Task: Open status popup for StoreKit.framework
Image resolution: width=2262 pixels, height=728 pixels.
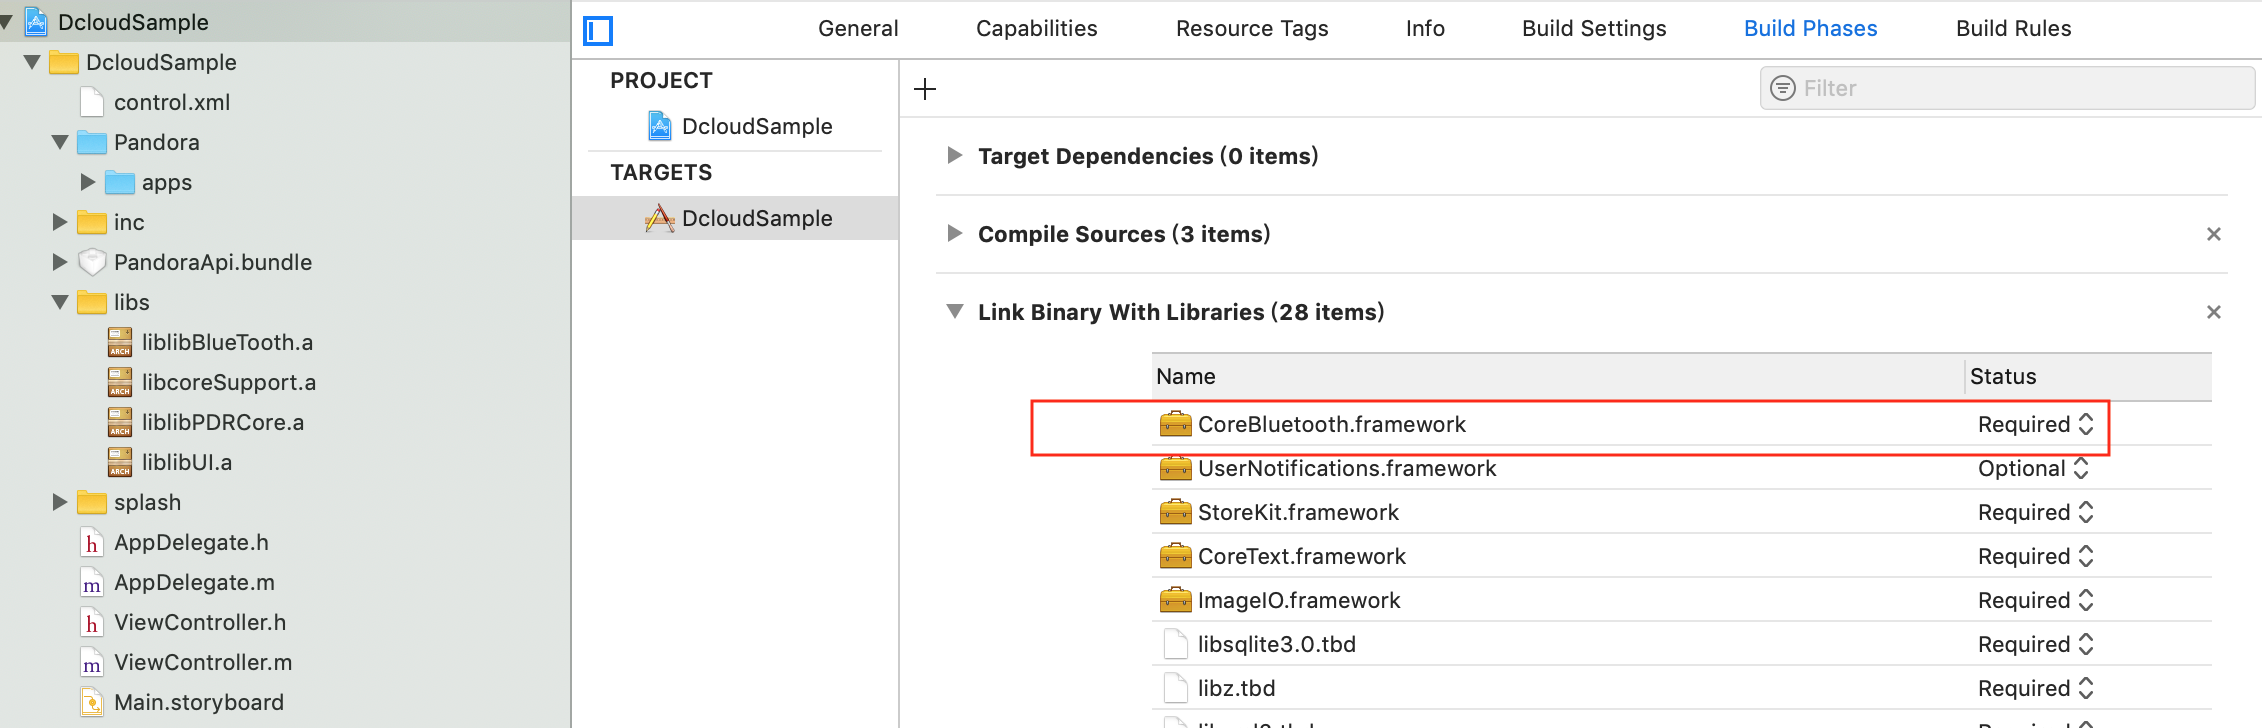Action: 2035,512
